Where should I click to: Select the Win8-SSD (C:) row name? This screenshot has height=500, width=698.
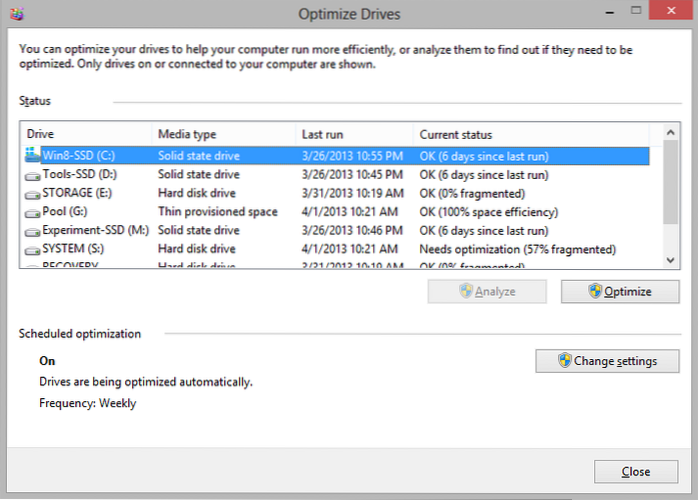coord(79,155)
